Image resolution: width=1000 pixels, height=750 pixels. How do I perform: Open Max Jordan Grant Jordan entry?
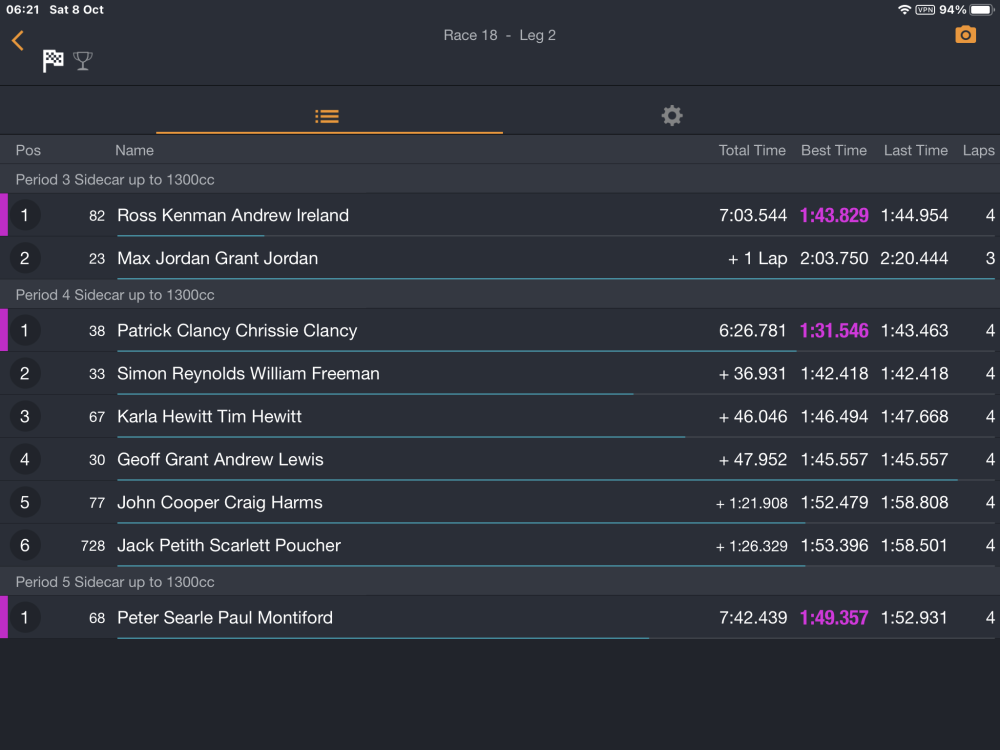tap(500, 258)
